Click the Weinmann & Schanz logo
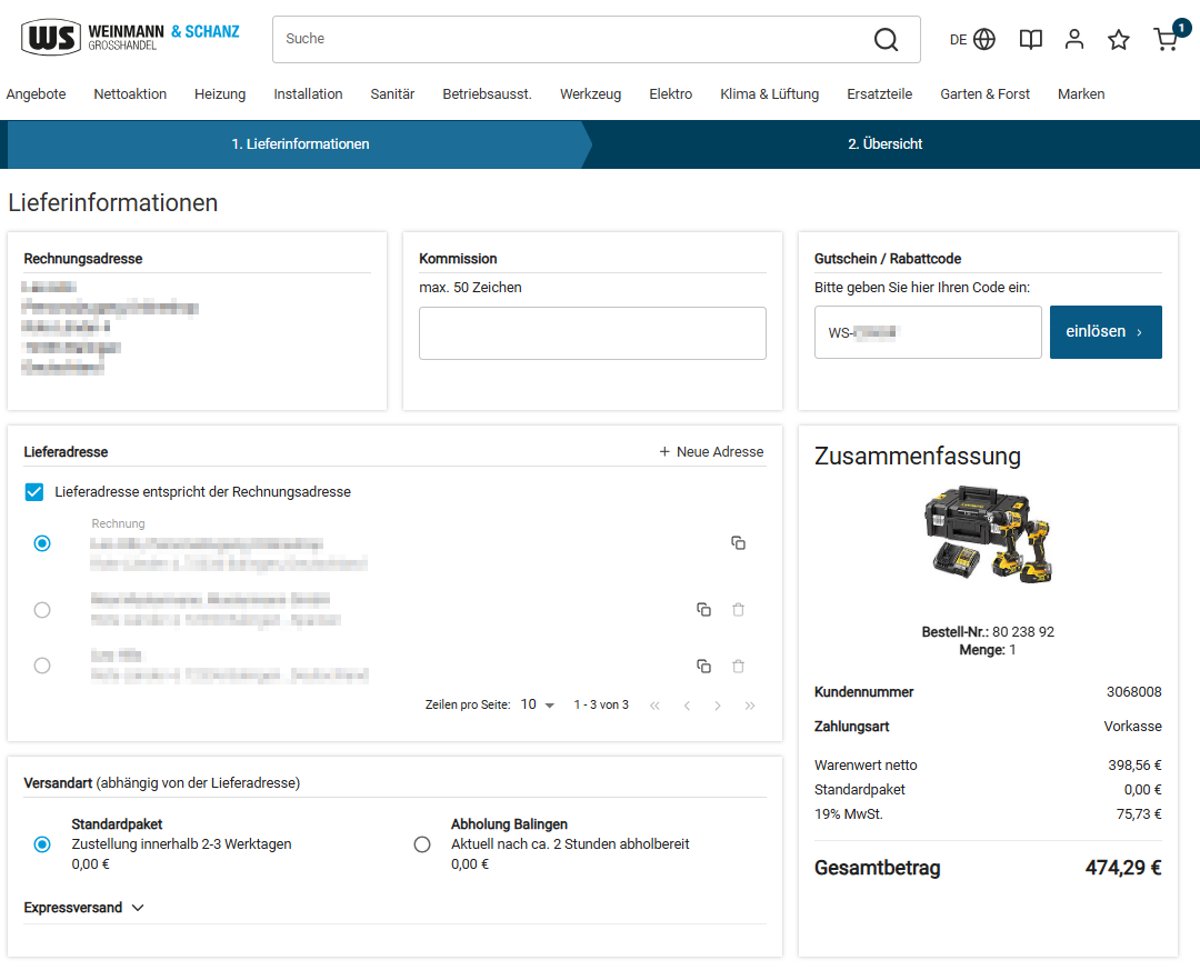Image resolution: width=1200 pixels, height=969 pixels. [x=130, y=38]
